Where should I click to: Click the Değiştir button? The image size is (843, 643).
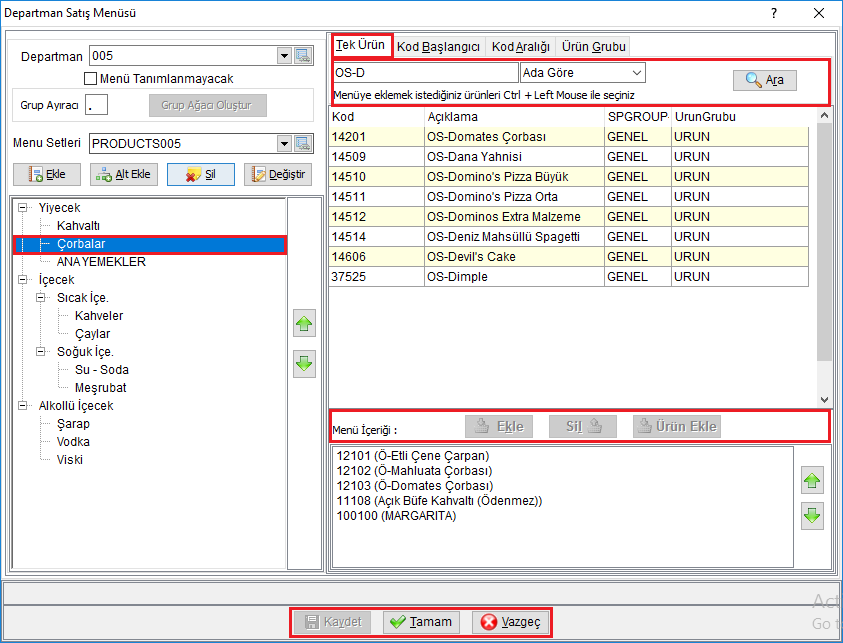pos(278,174)
